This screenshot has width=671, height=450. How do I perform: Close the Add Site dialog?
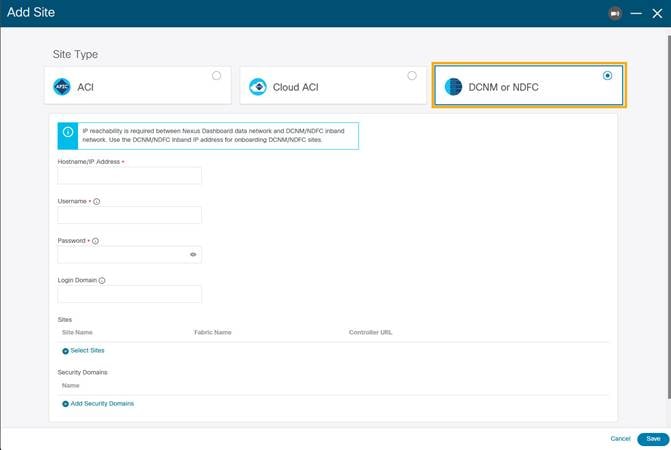(657, 14)
